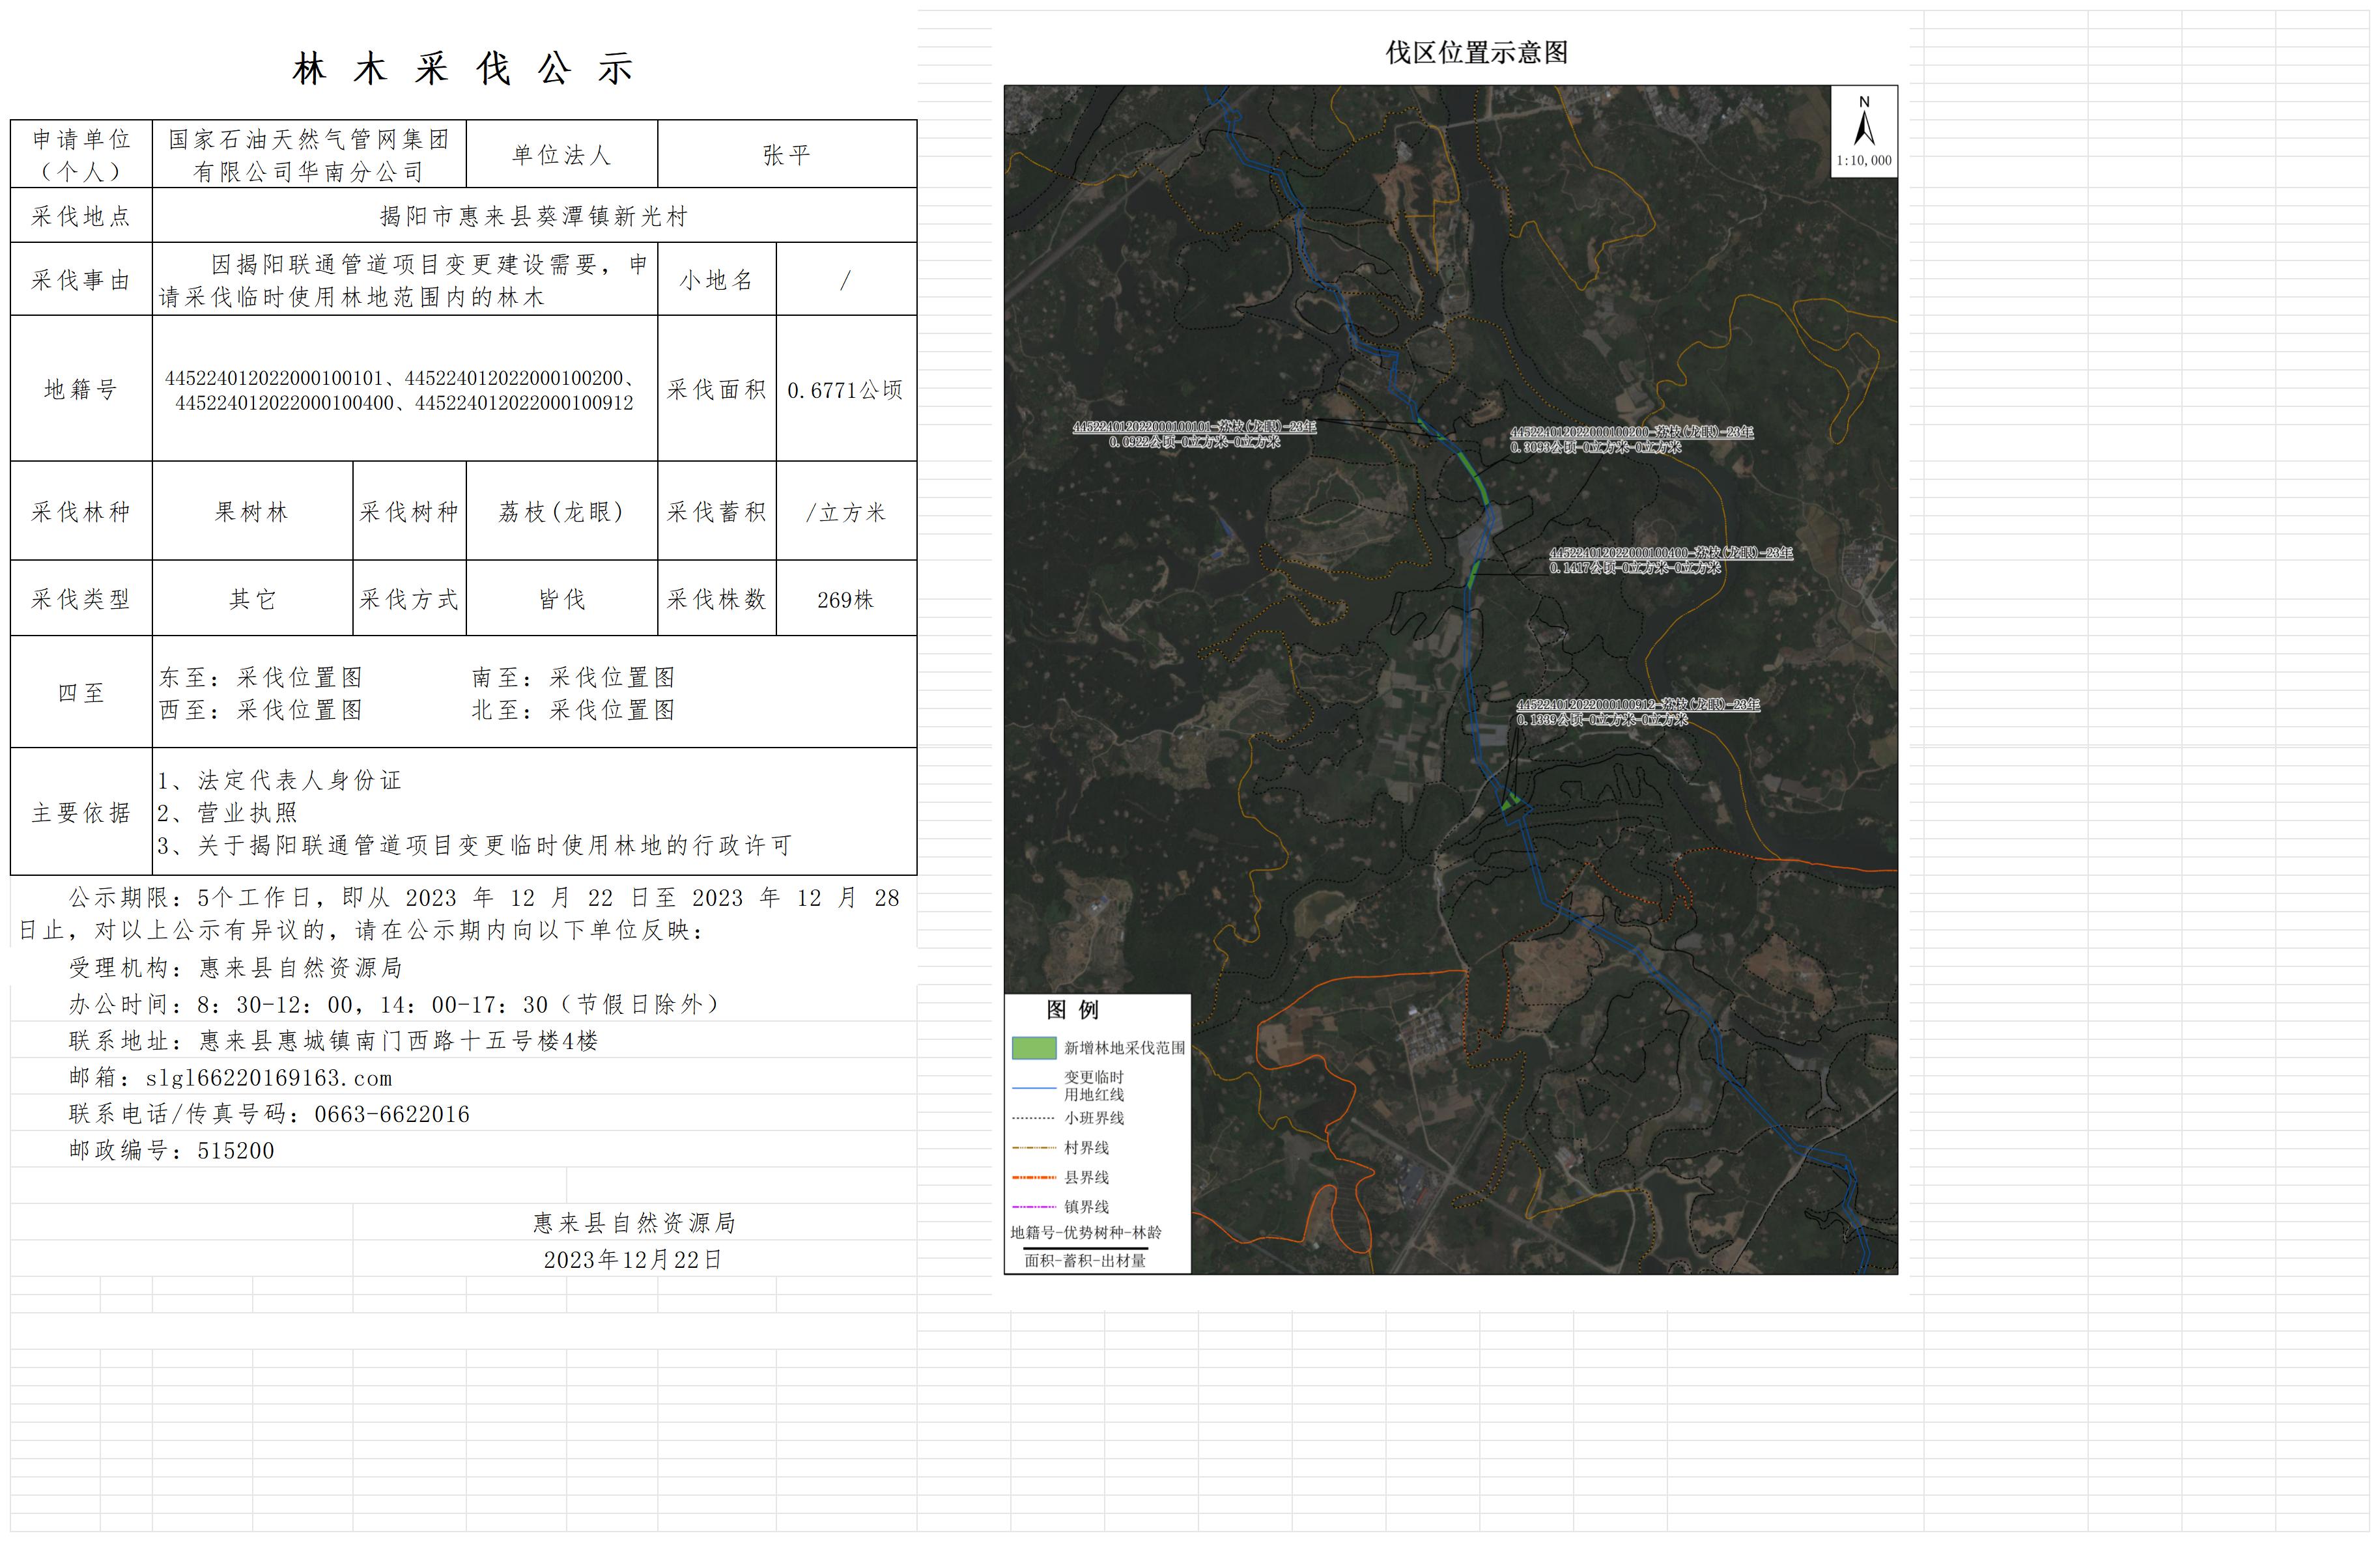Click the dotted 小班界线 legend symbol
This screenshot has width=2380, height=1542.
1033,1118
